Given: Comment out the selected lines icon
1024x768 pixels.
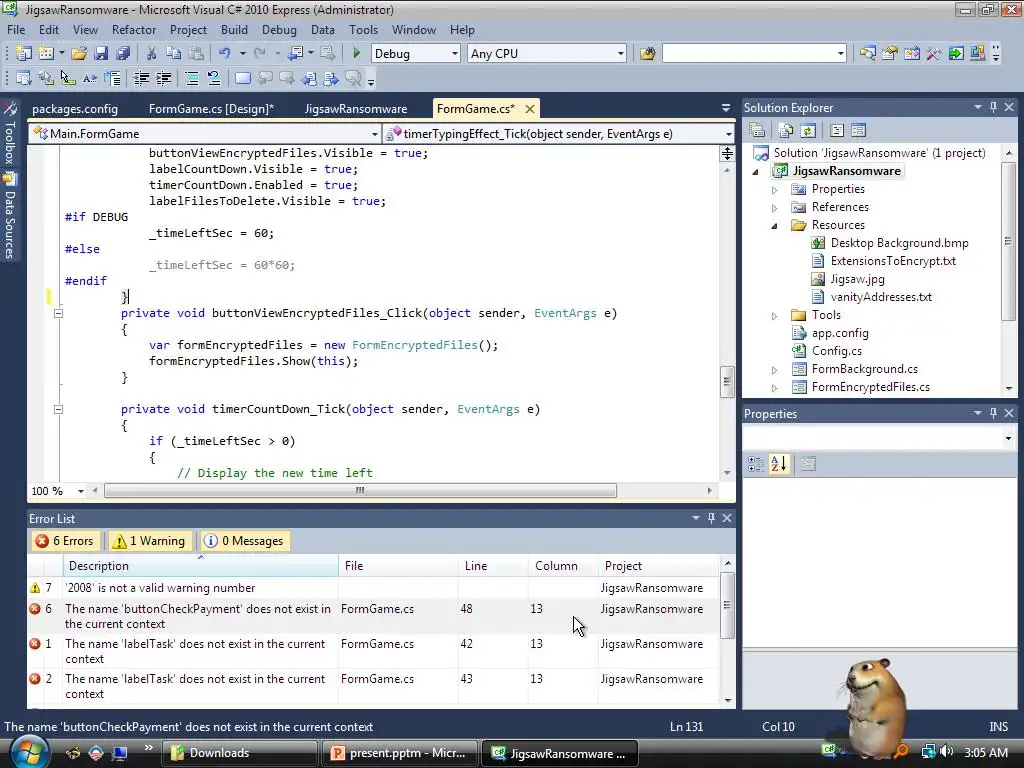Looking at the screenshot, I should pos(192,79).
